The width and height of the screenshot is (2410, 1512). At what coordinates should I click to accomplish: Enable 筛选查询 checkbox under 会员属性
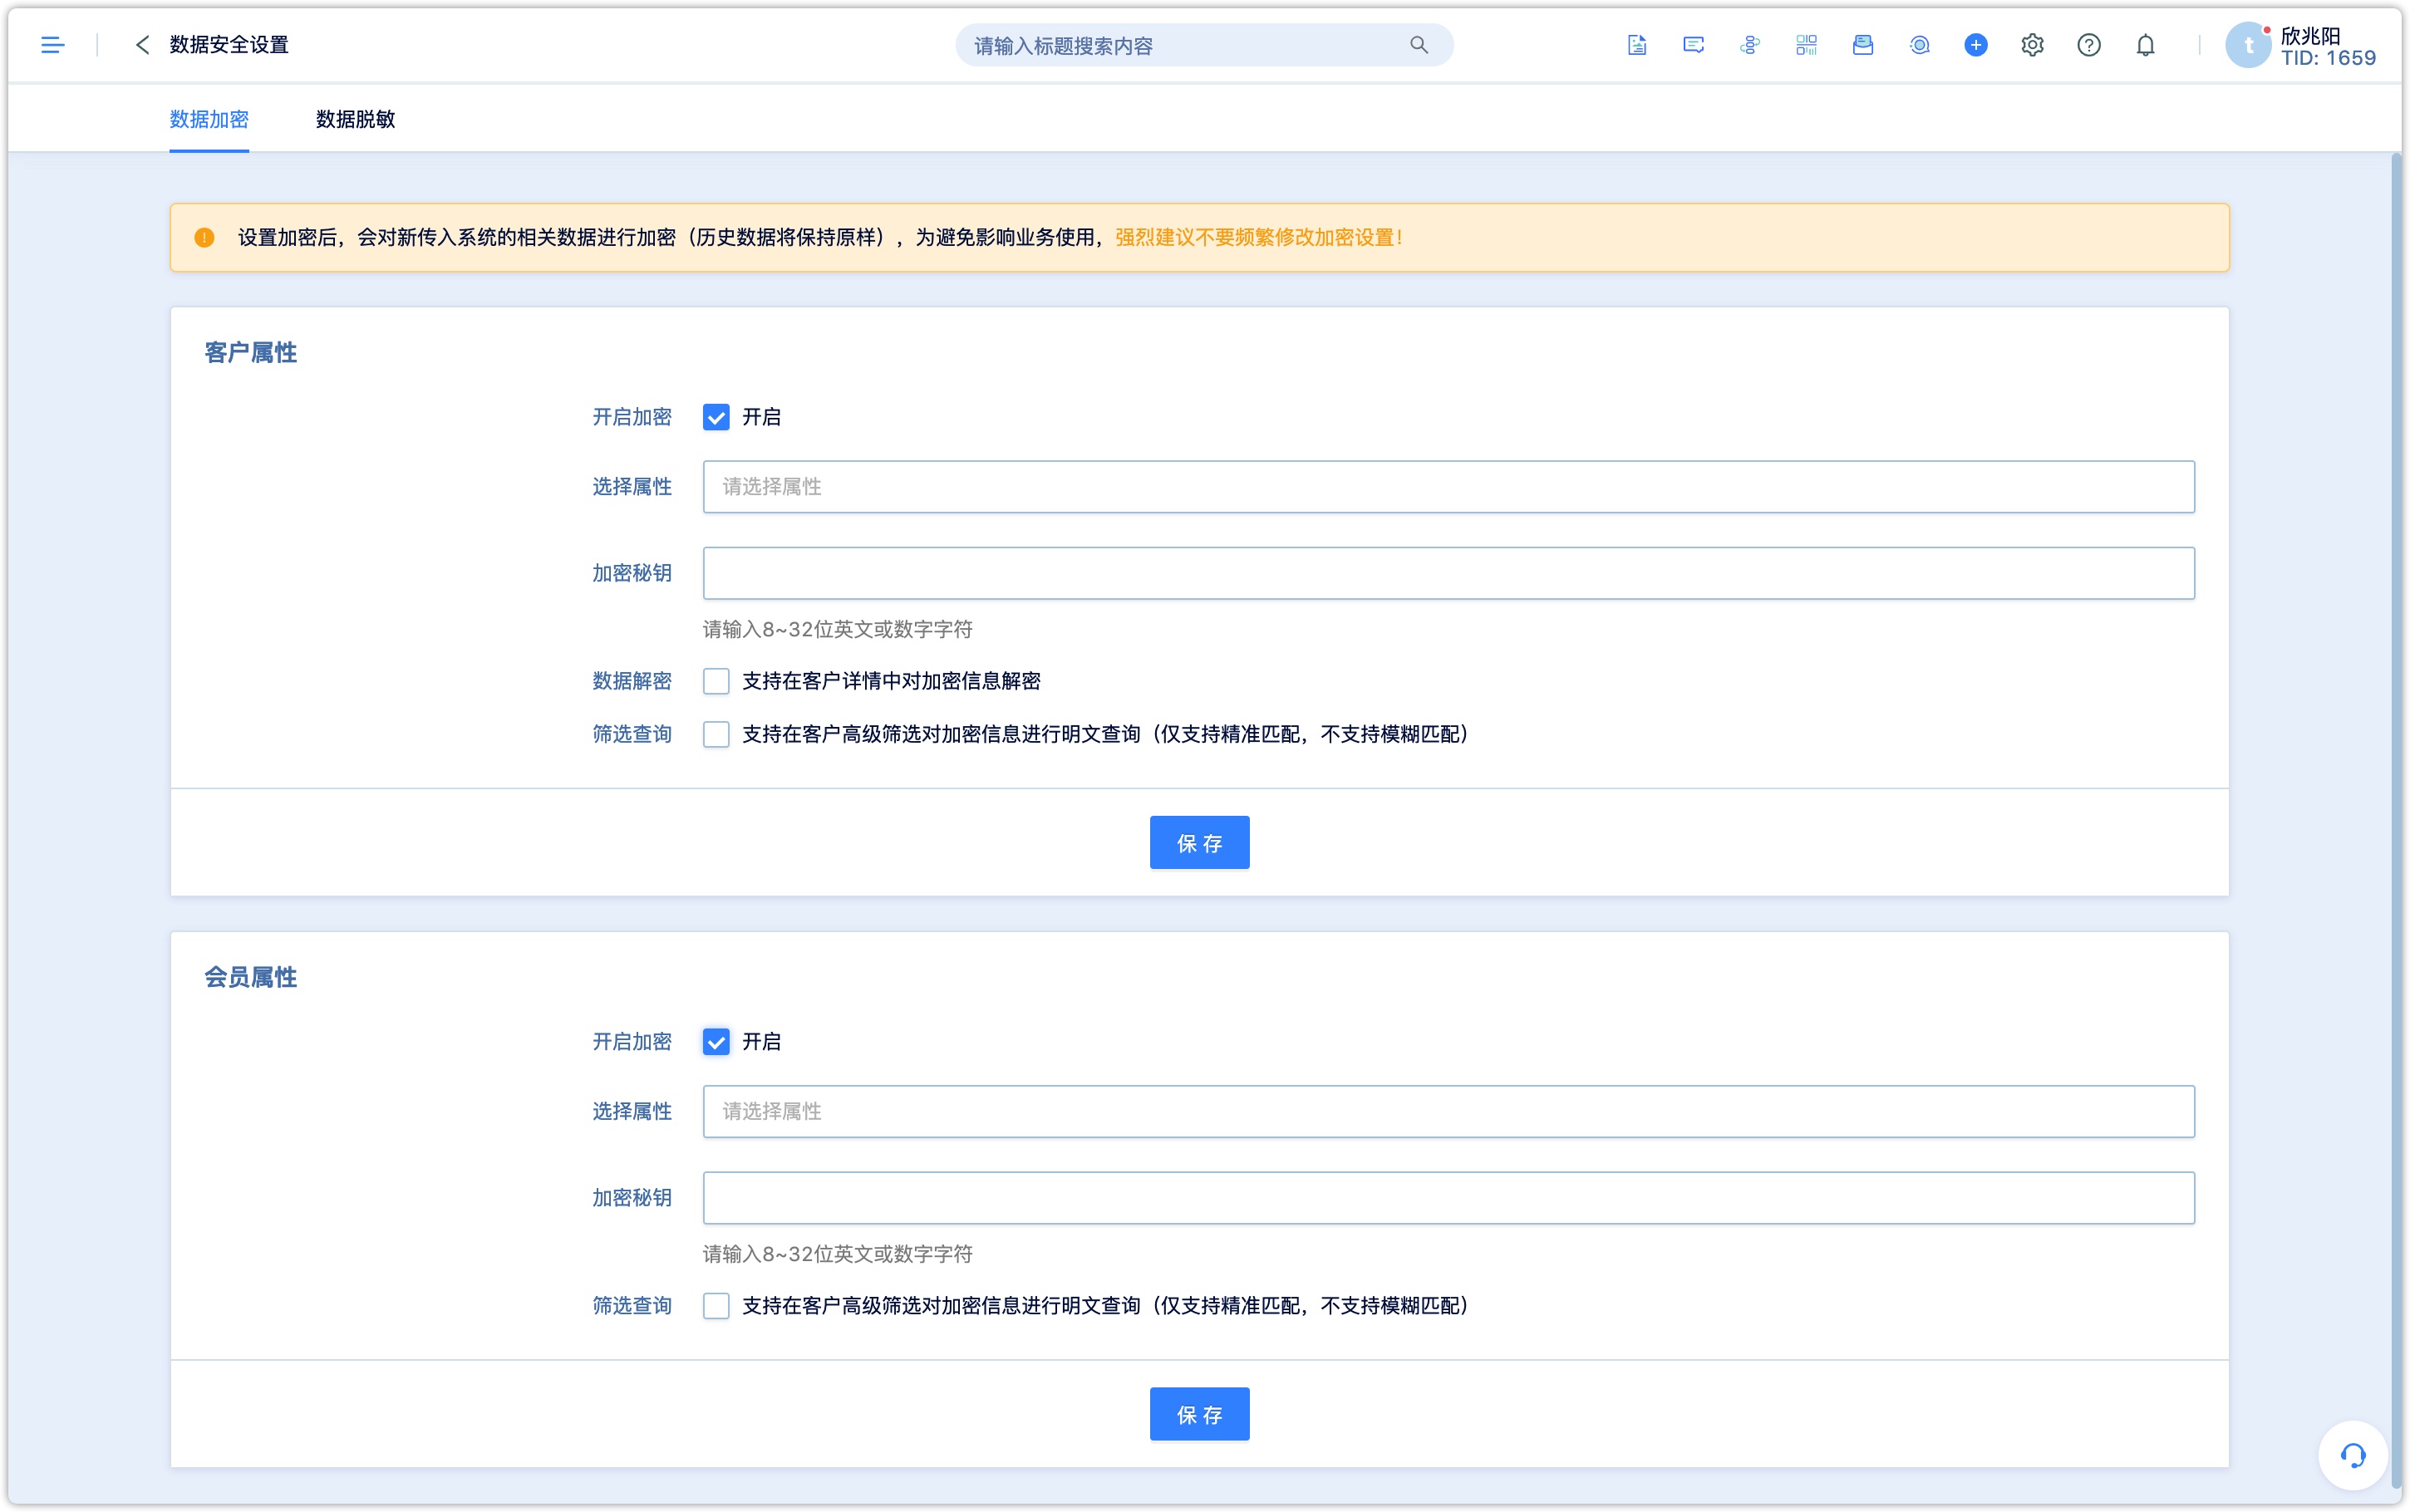tap(716, 1305)
